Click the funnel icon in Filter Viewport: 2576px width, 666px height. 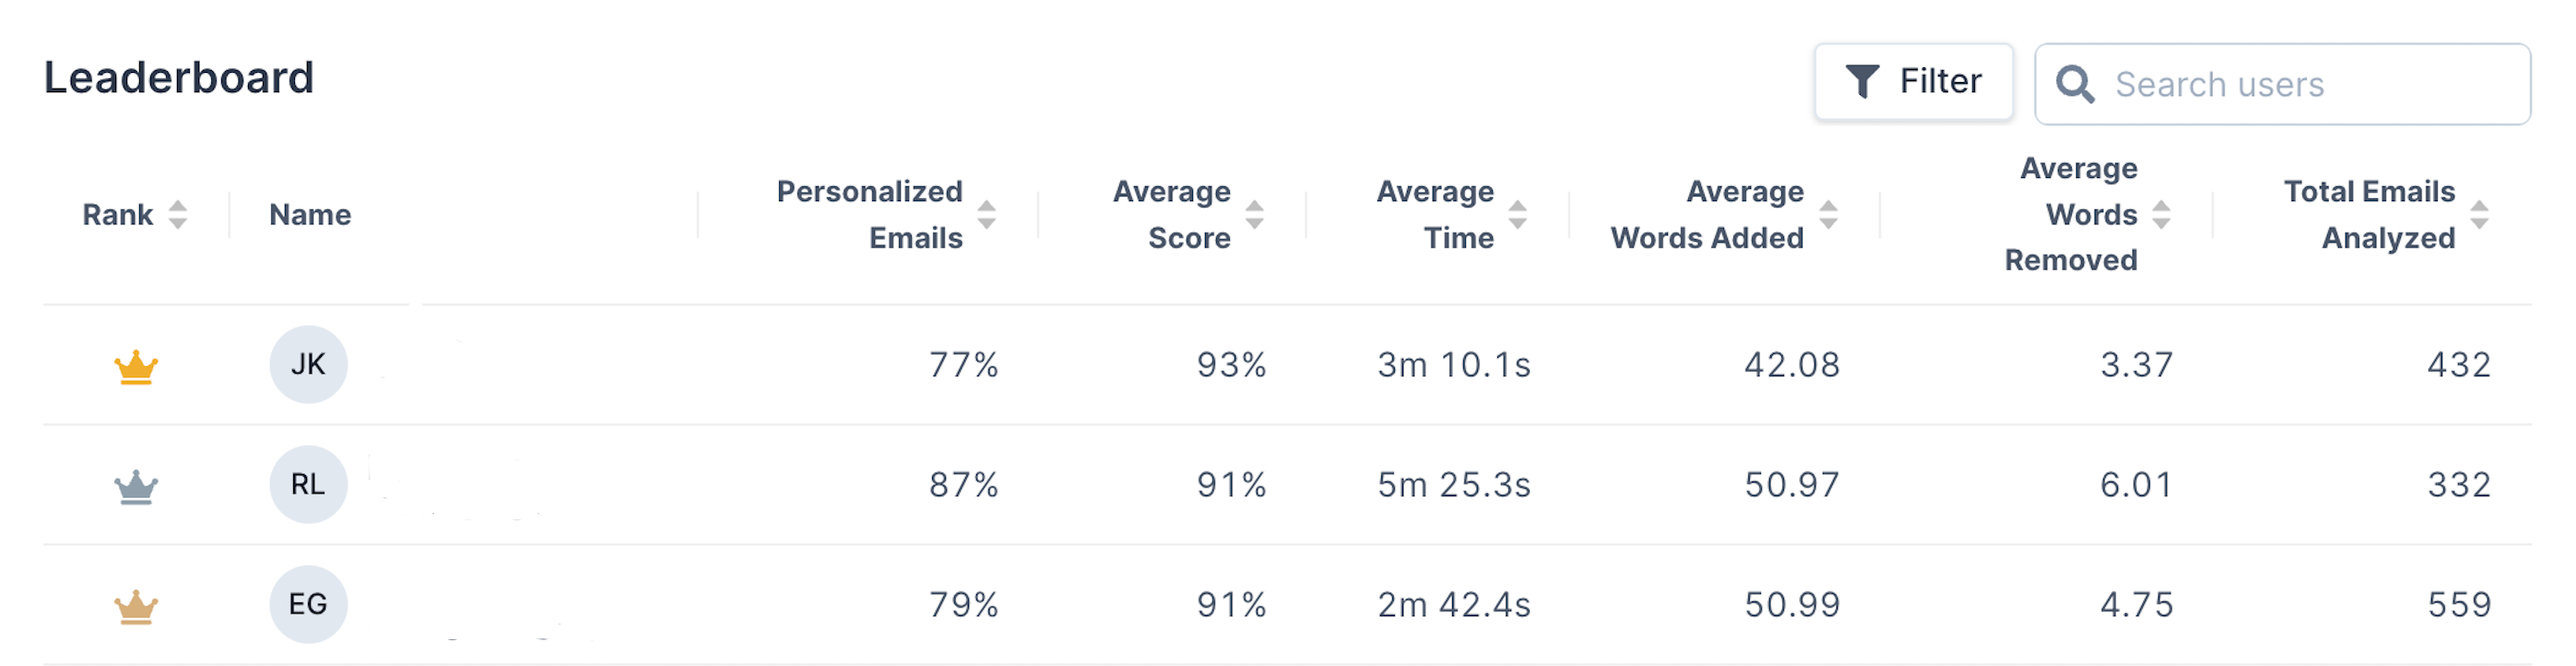click(x=1862, y=81)
